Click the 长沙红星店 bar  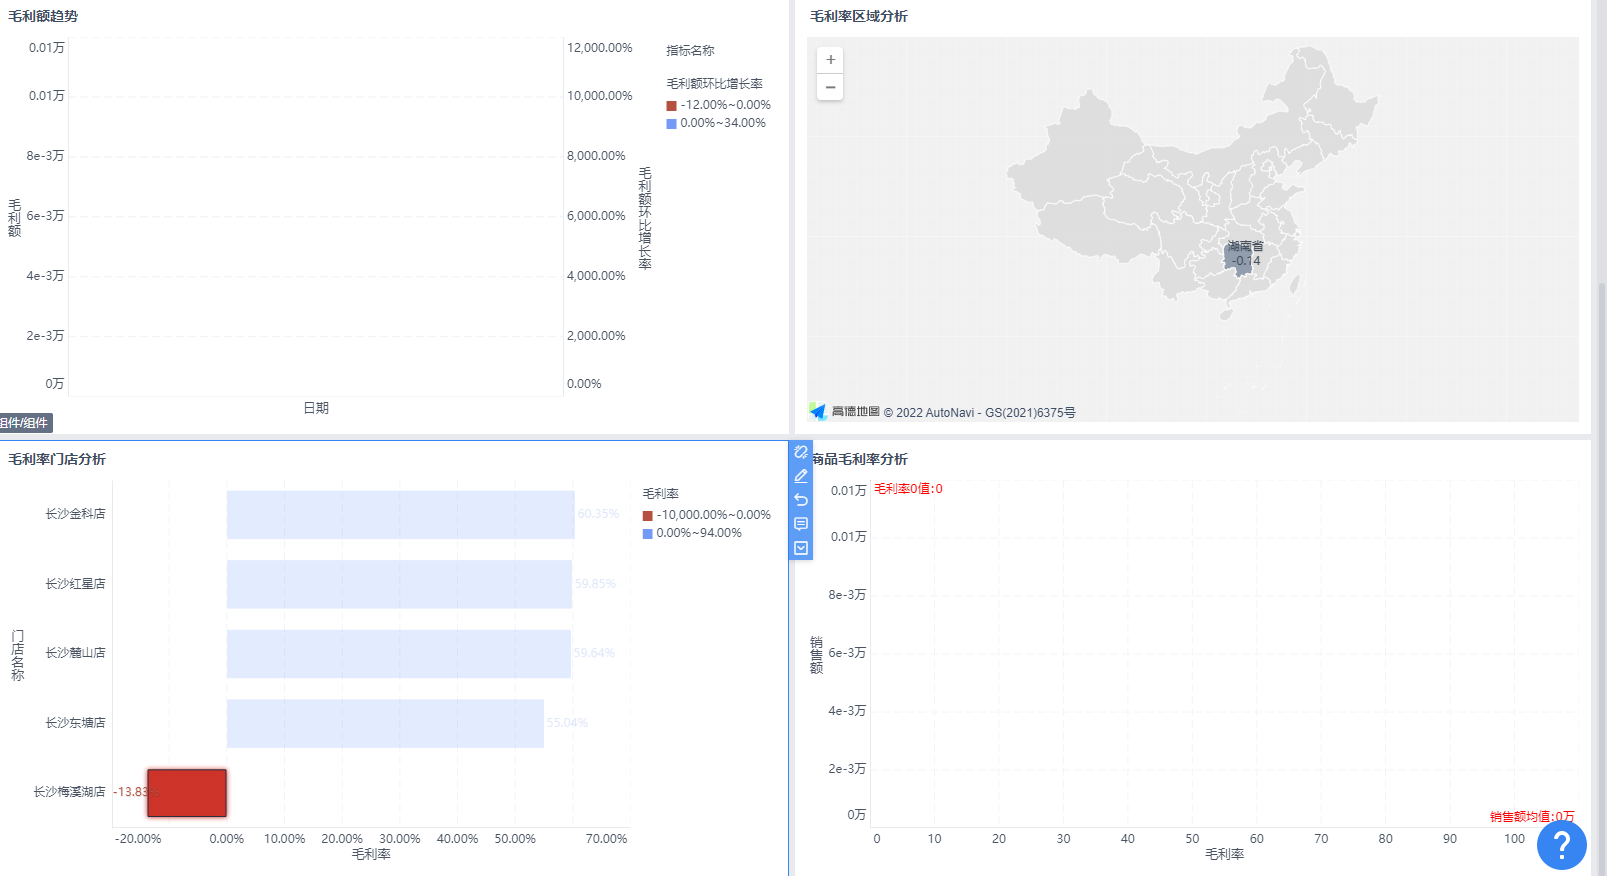[x=400, y=584]
